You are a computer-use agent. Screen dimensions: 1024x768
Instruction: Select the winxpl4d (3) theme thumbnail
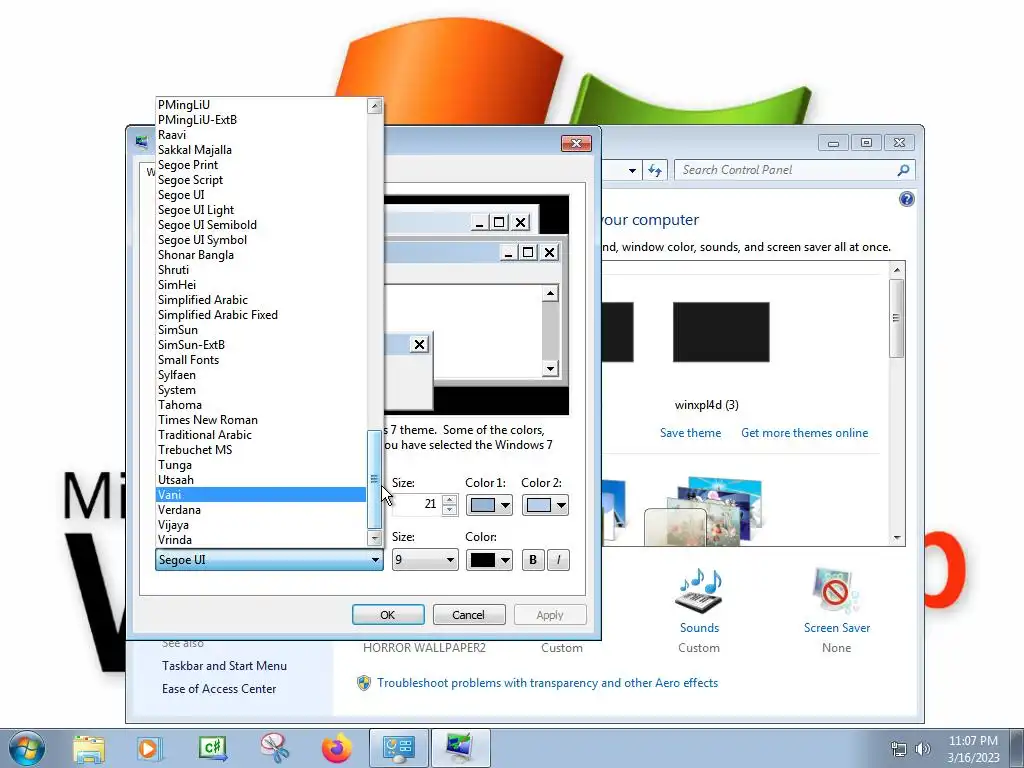pos(721,332)
